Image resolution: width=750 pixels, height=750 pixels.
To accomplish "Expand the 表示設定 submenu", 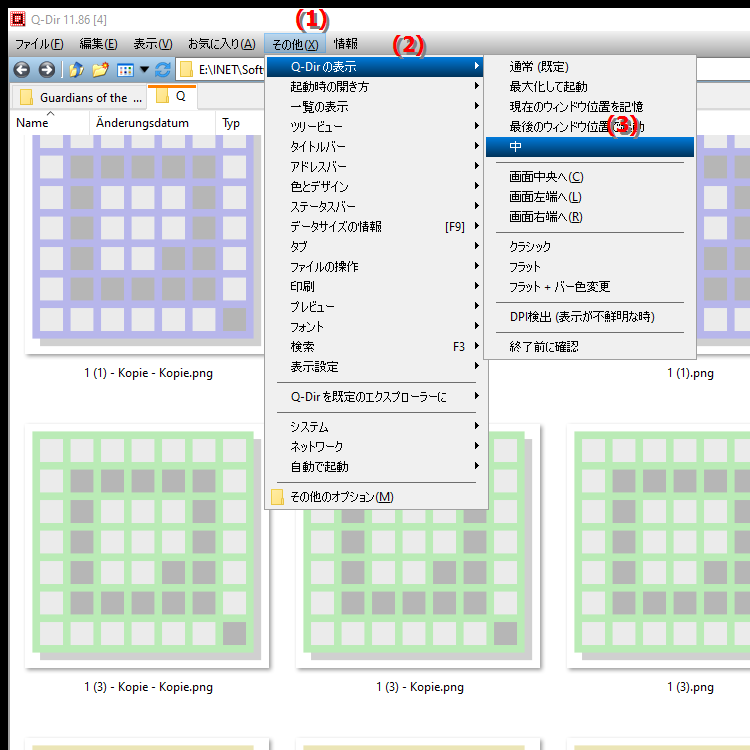I will (x=375, y=367).
